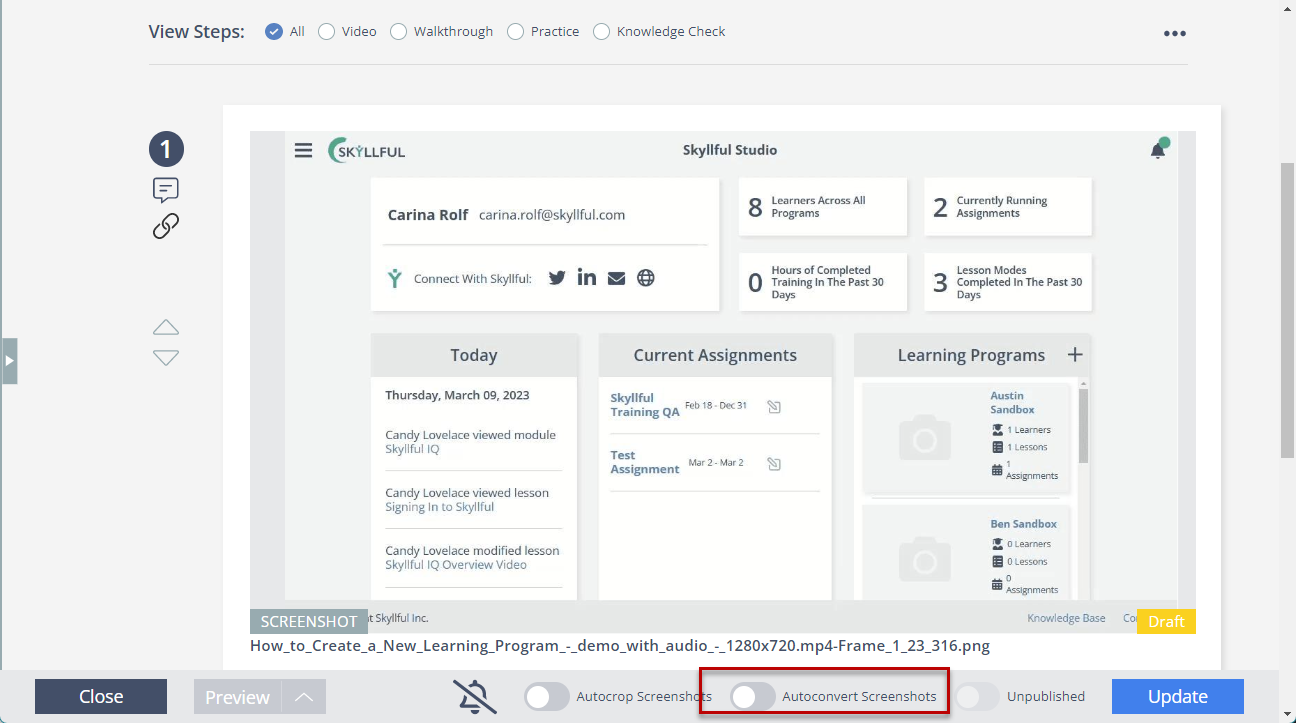Image resolution: width=1296 pixels, height=723 pixels.
Task: Click the Preview button
Action: (x=238, y=697)
